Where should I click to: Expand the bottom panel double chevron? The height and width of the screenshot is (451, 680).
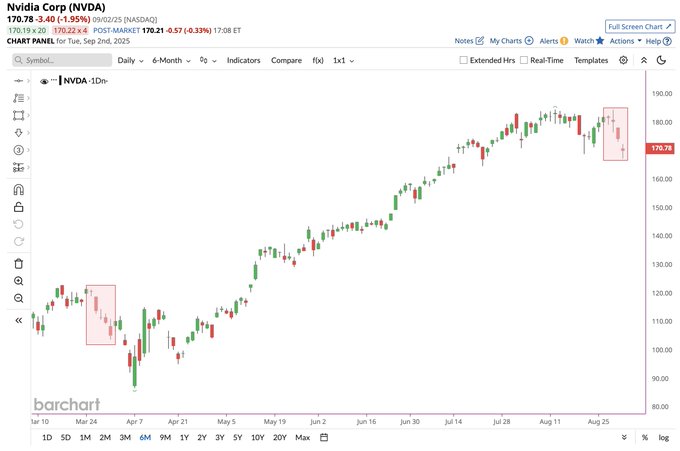[624, 437]
